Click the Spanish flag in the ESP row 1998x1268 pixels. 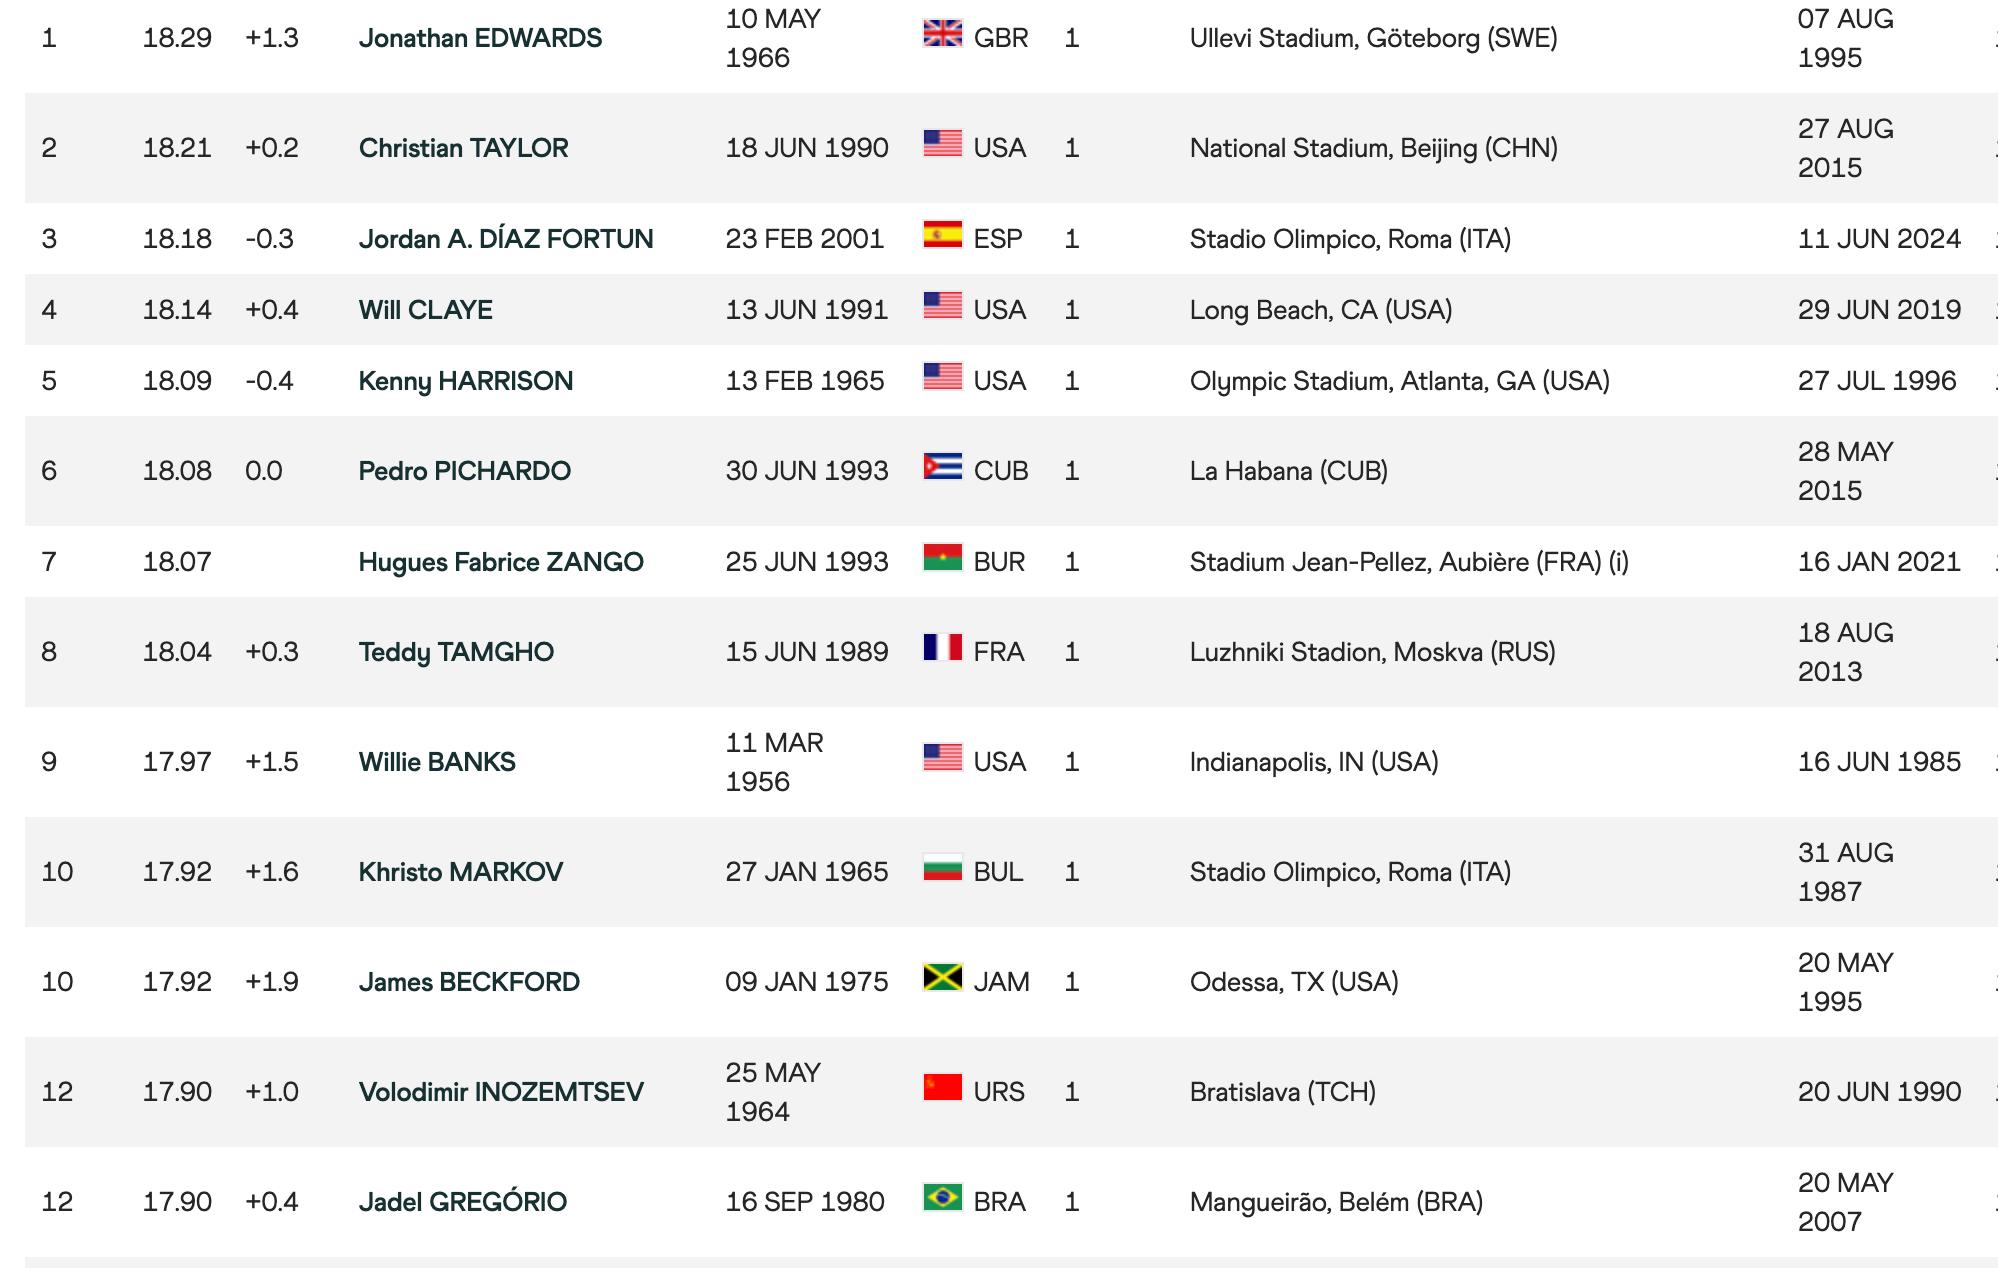(x=942, y=235)
